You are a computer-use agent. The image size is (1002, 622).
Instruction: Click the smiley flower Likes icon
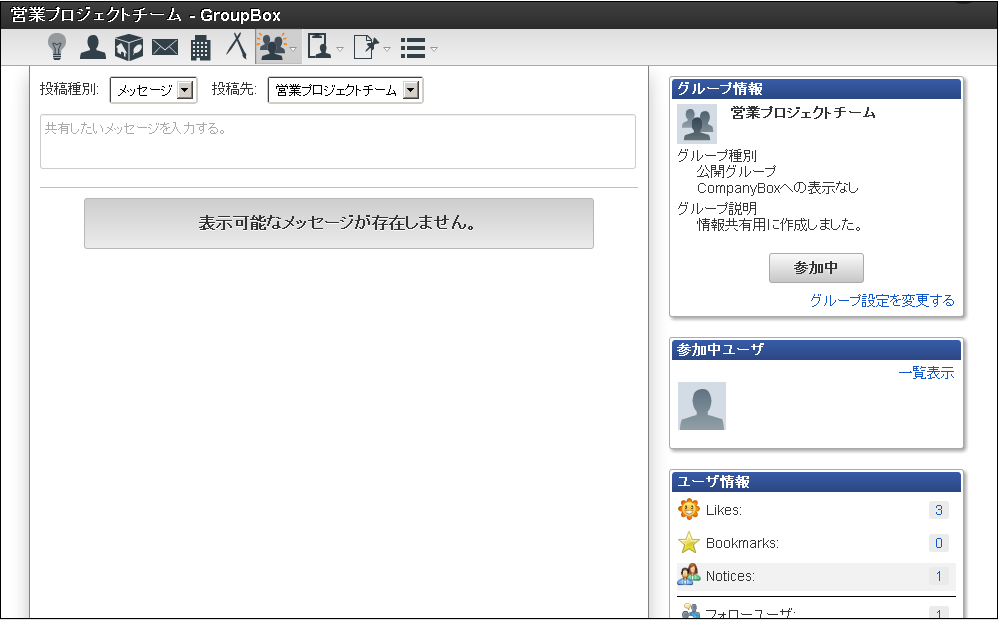pos(689,510)
